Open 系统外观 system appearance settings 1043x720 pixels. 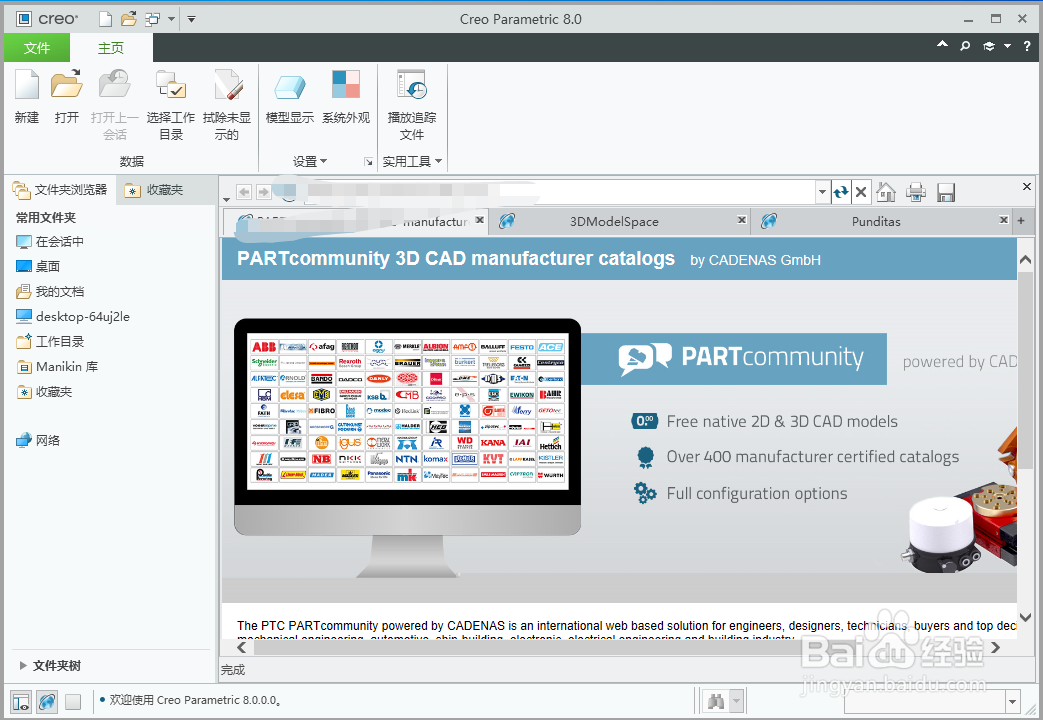point(346,85)
